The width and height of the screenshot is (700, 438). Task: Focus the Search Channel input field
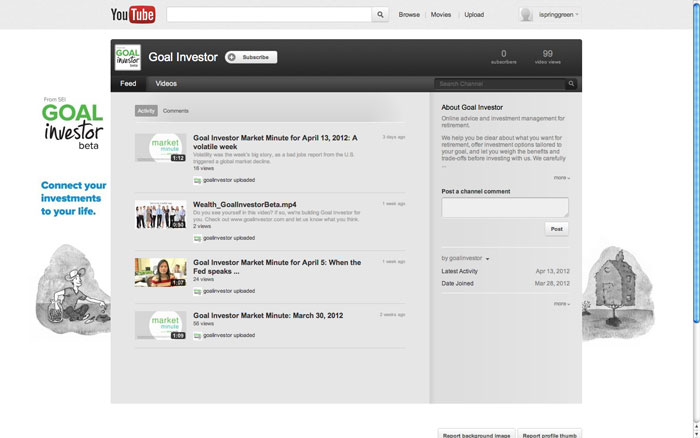point(500,83)
